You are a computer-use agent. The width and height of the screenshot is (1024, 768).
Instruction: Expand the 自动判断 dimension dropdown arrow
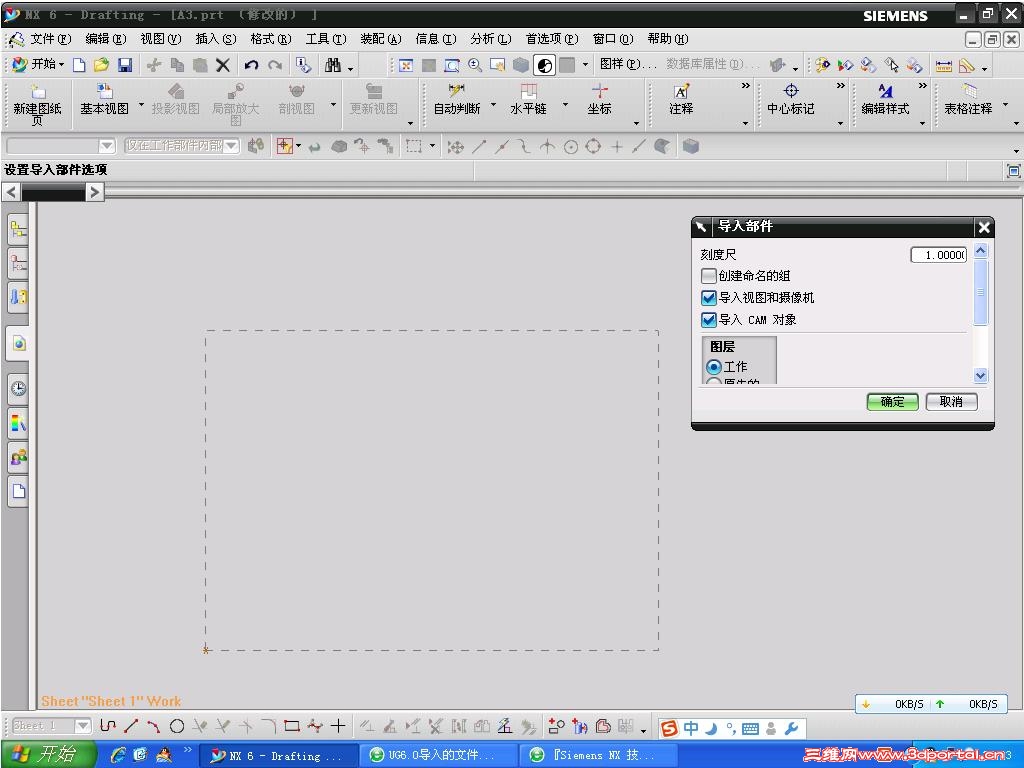tap(493, 104)
